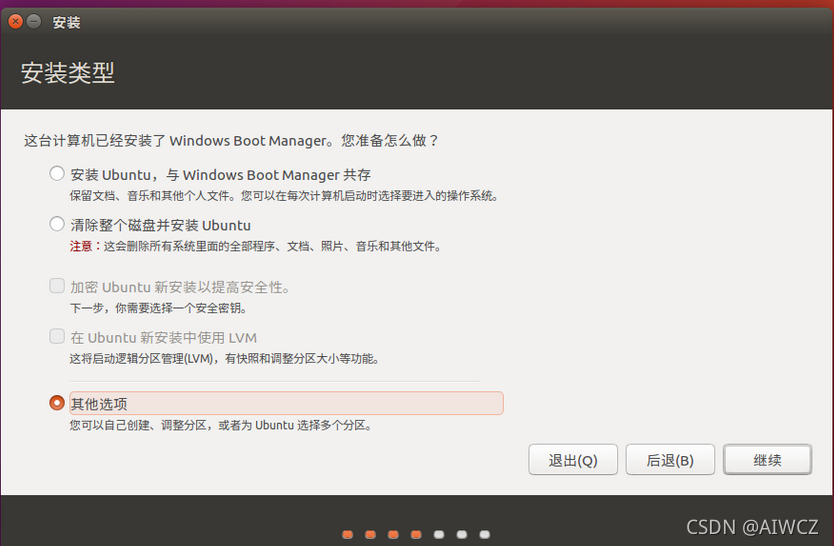Enable LVM for the new Ubuntu installation
The height and width of the screenshot is (546, 834).
pos(57,336)
